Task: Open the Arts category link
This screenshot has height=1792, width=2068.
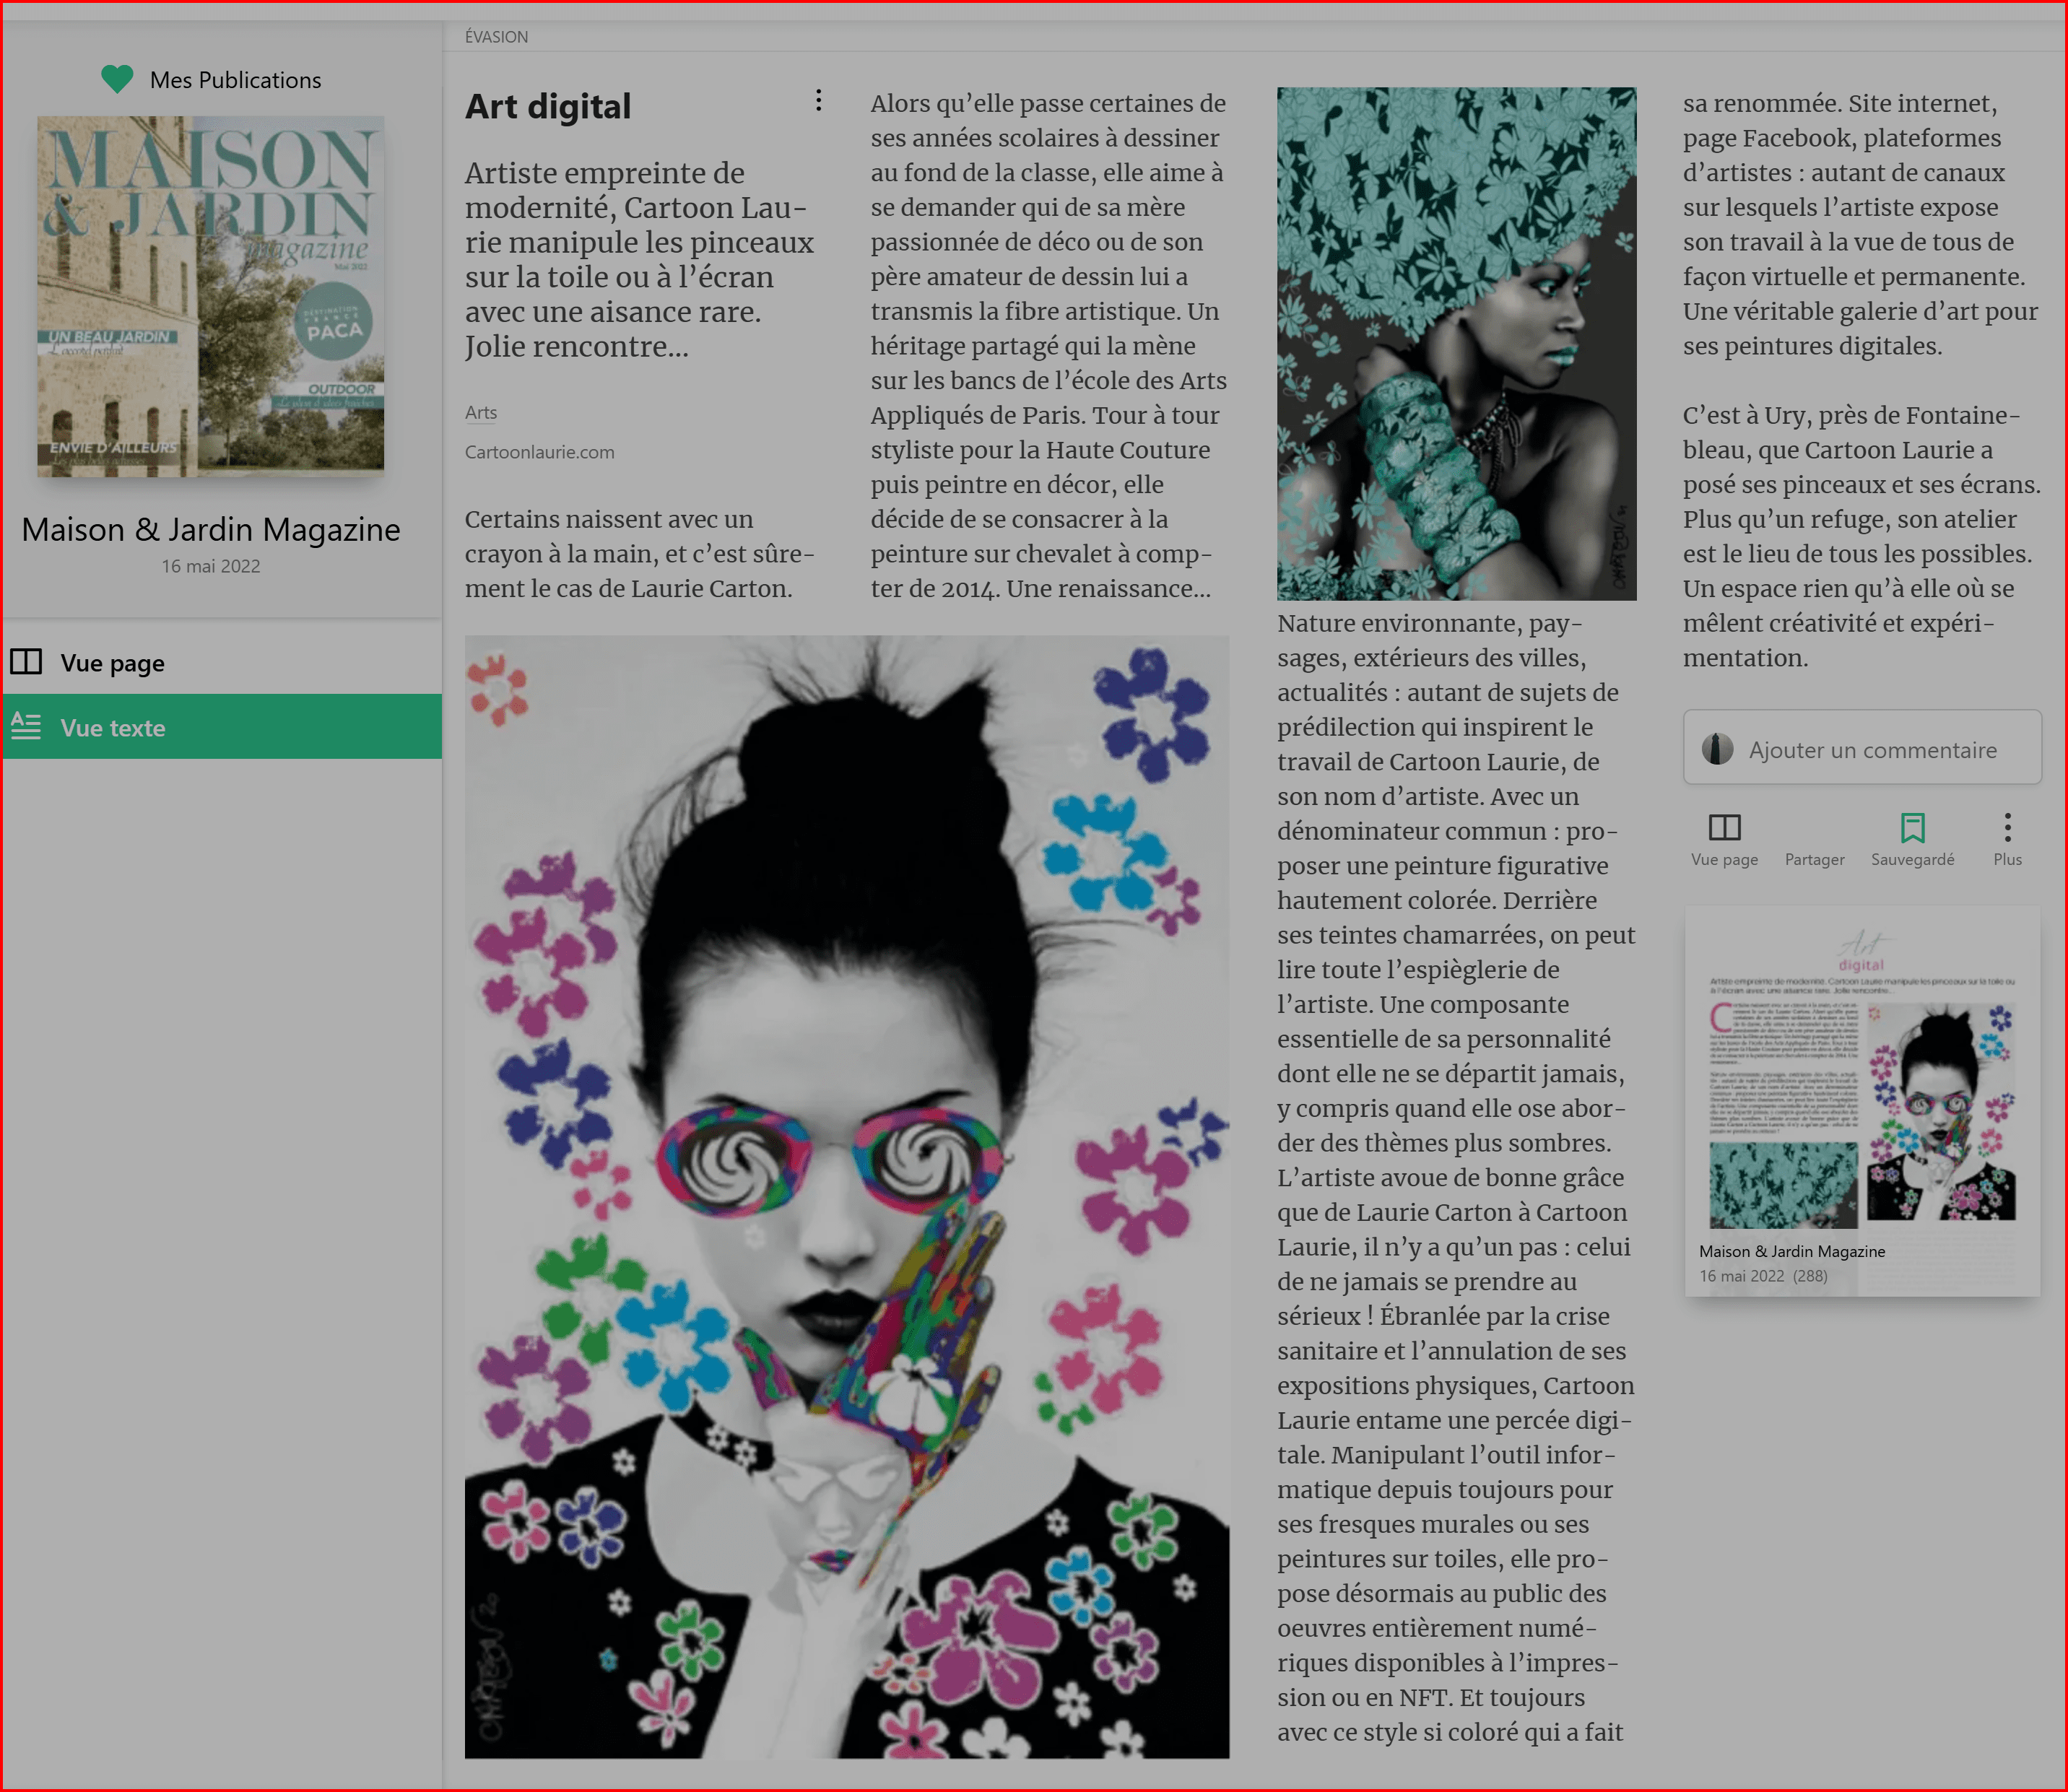Action: pos(481,412)
